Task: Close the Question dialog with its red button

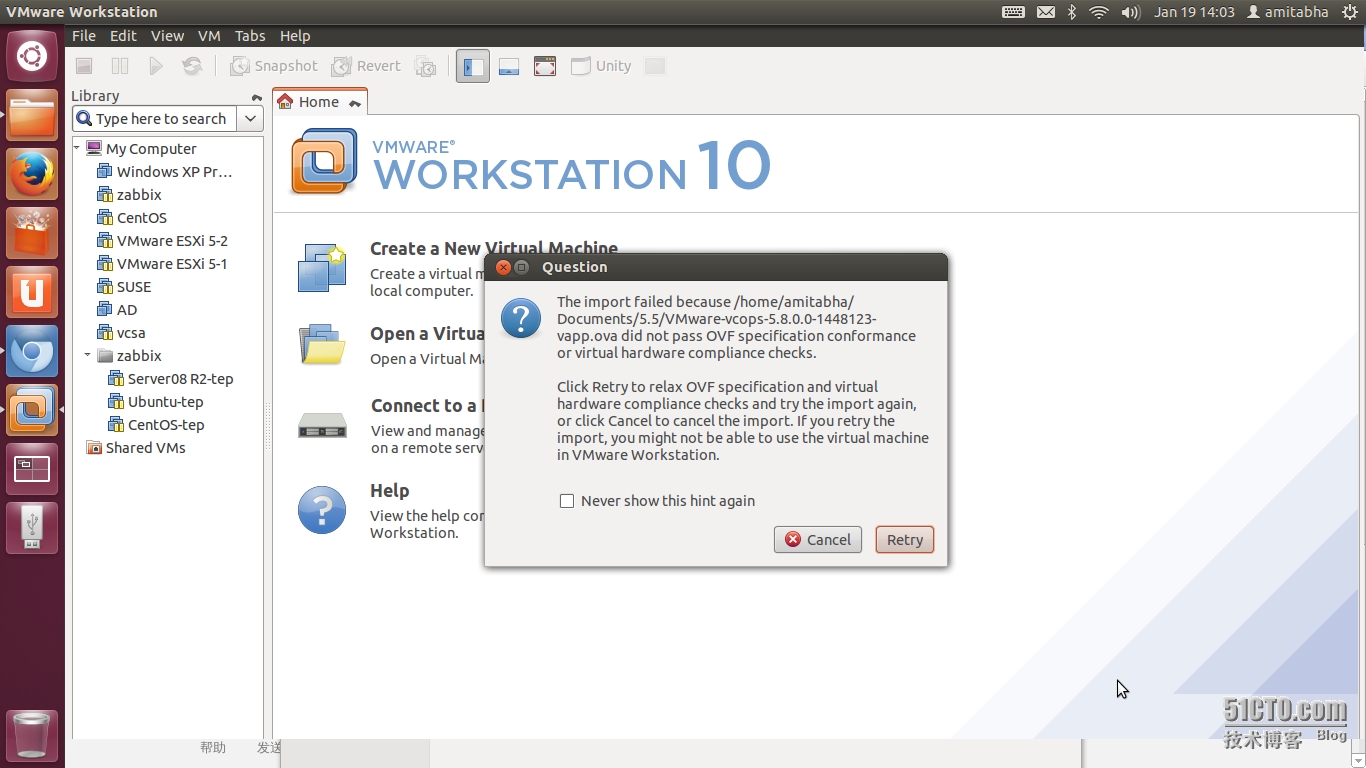Action: (503, 267)
